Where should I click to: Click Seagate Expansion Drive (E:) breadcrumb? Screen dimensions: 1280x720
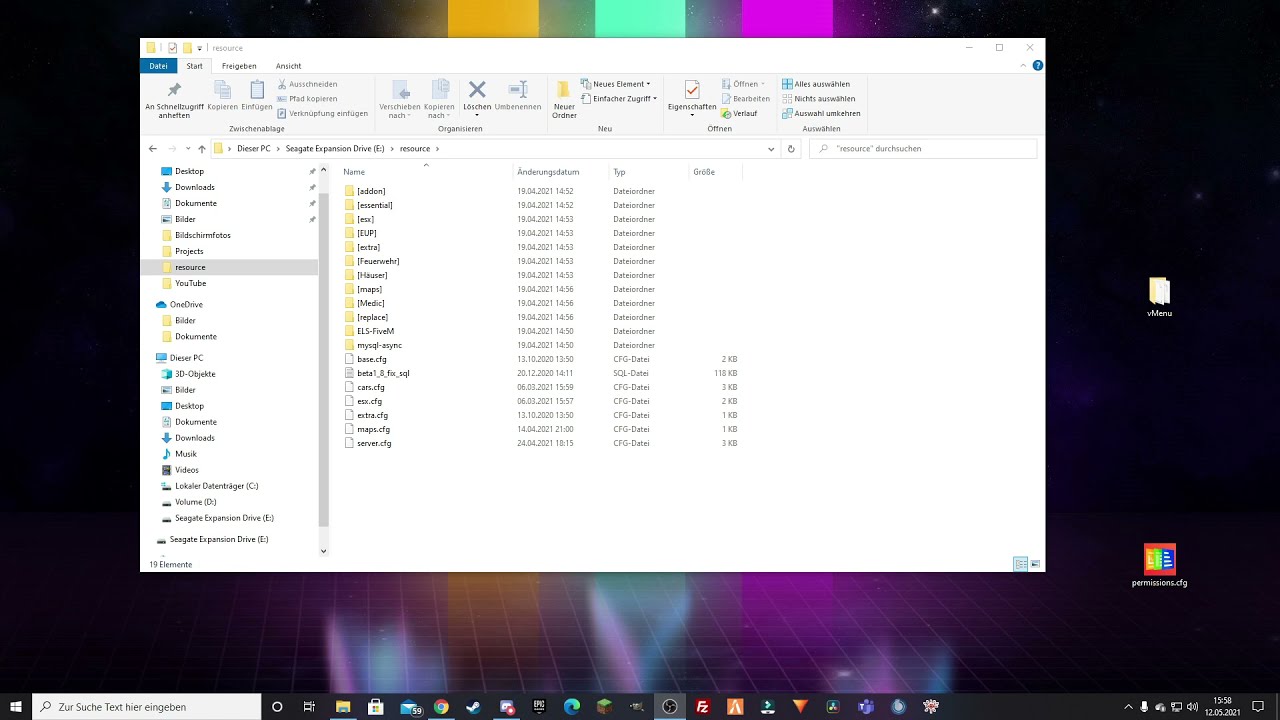[x=335, y=149]
